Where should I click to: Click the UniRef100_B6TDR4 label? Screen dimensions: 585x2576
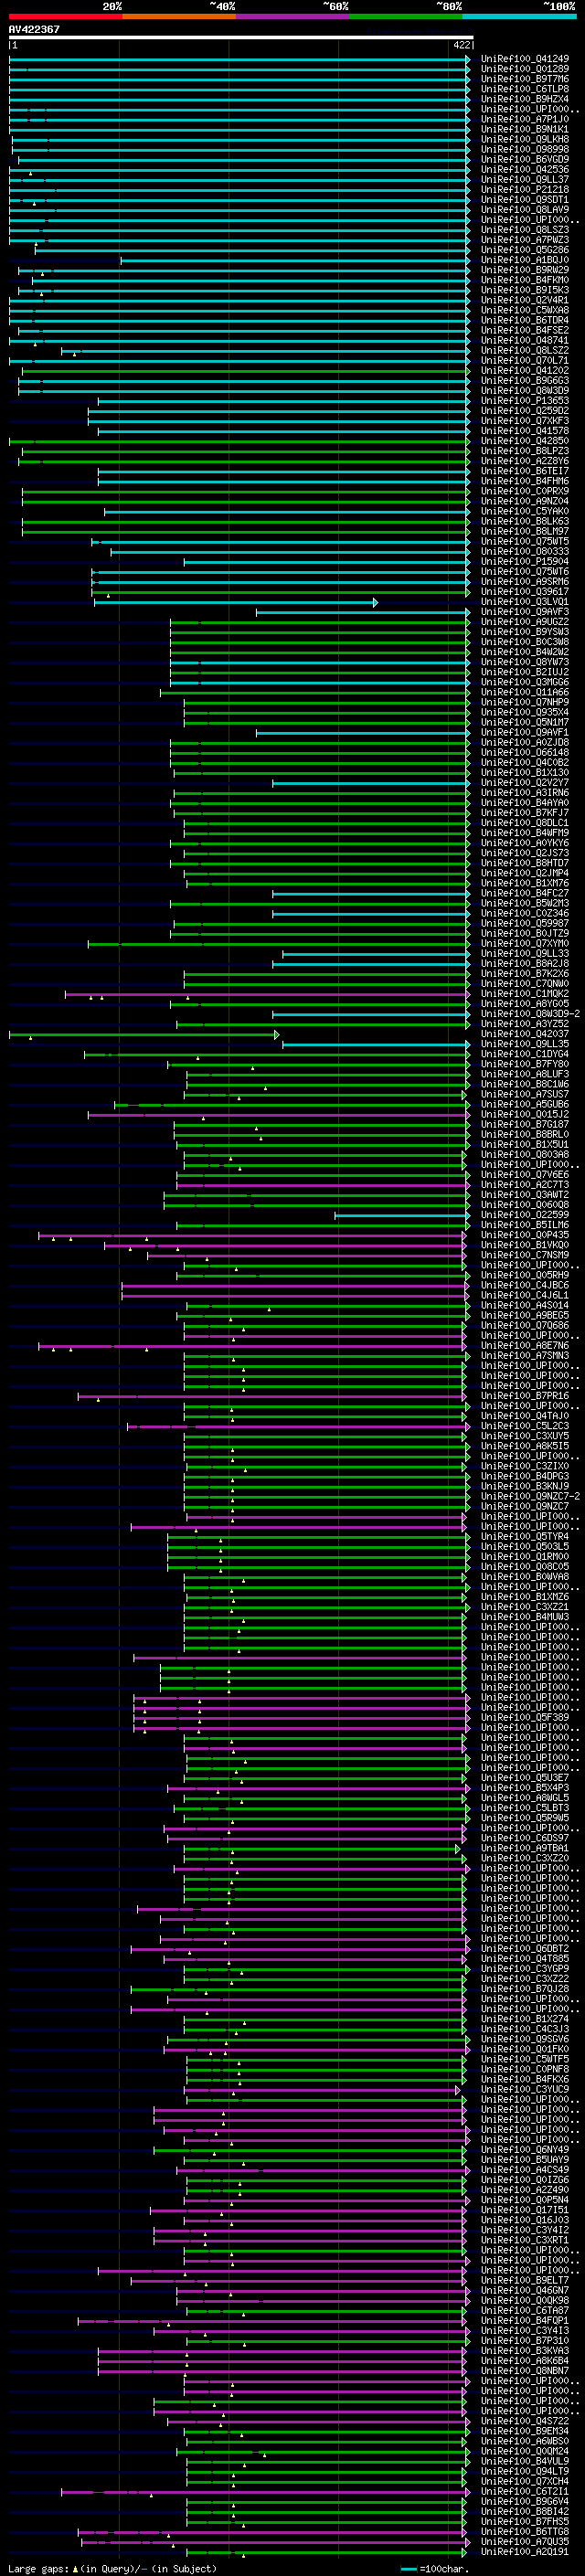(525, 320)
